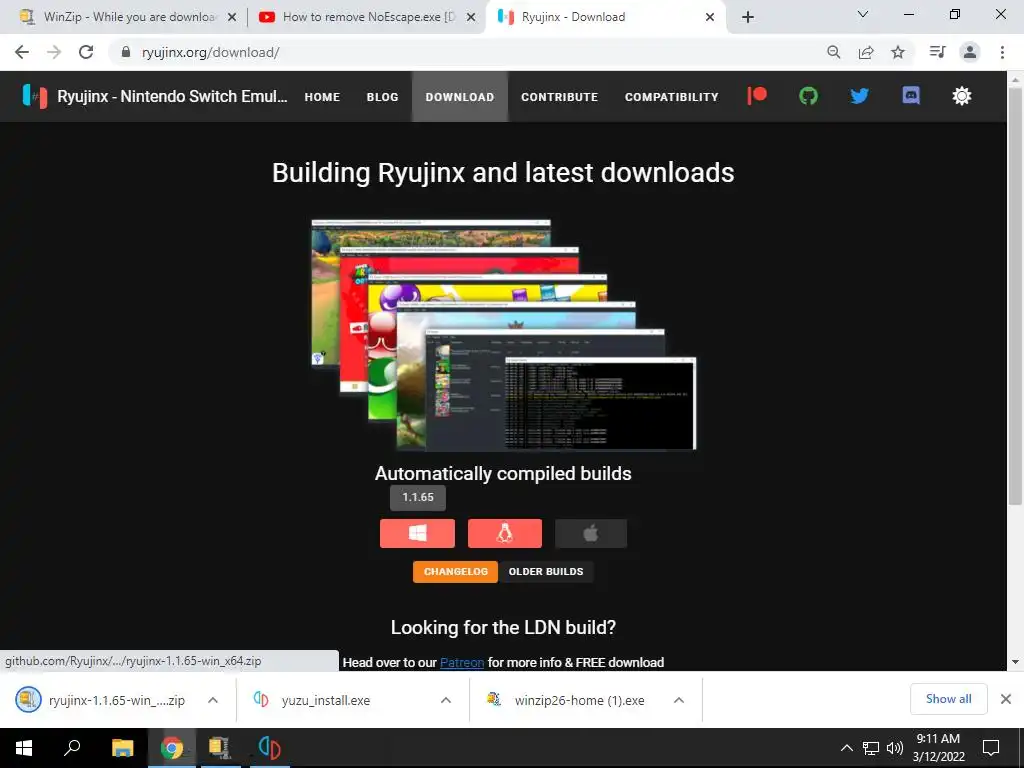Open yuzu app from the taskbar
This screenshot has height=768, width=1024.
click(269, 748)
